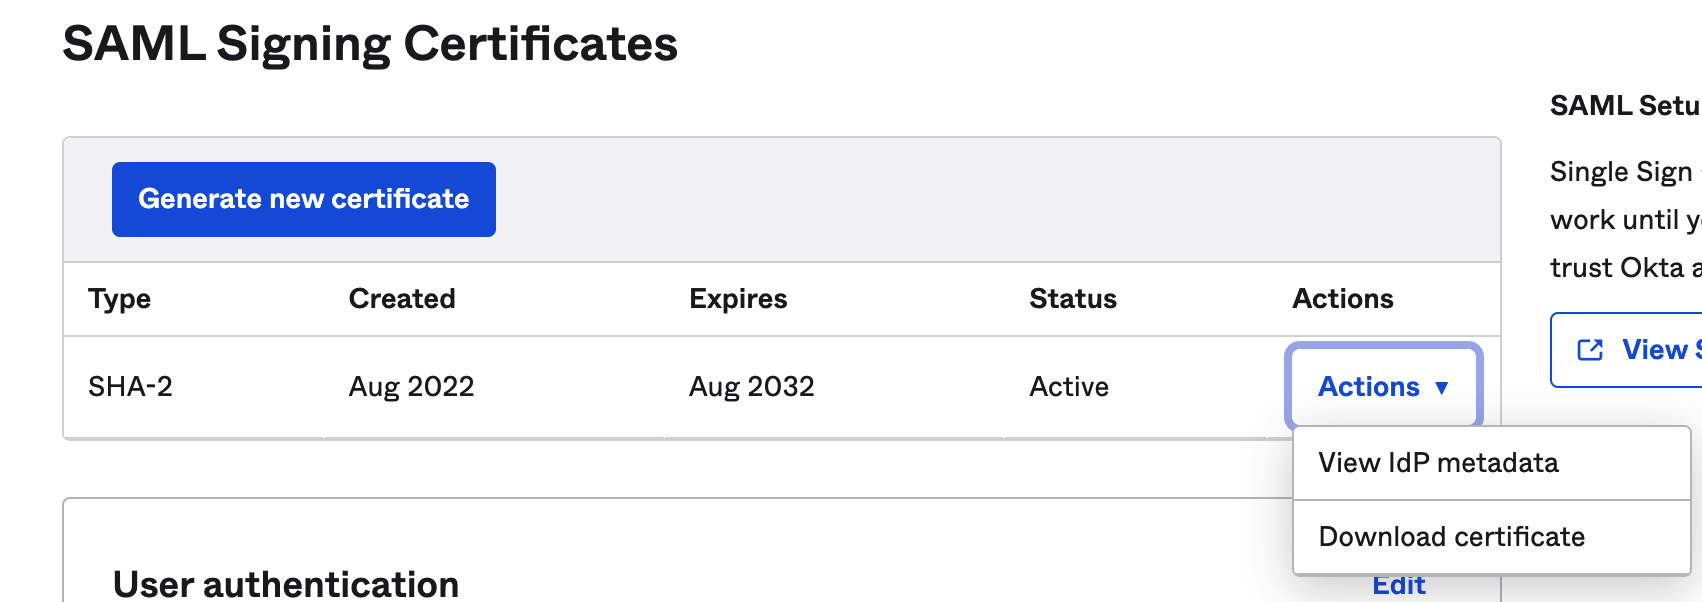
Task: Select the SHA-2 type cell
Action: 130,387
